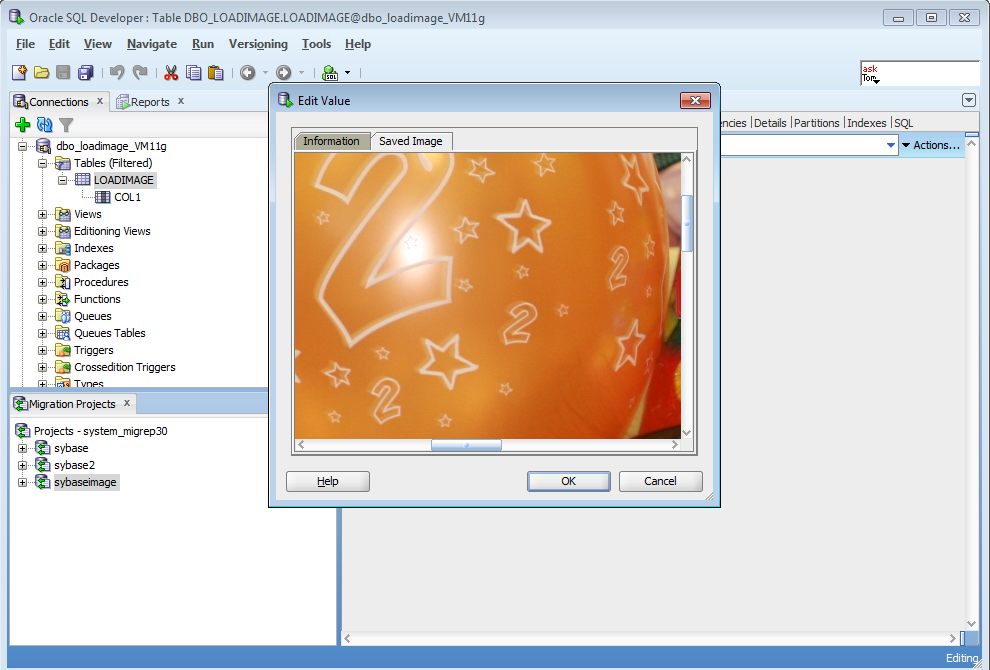990x670 pixels.
Task: Click the green New Connection plus icon
Action: (23, 125)
